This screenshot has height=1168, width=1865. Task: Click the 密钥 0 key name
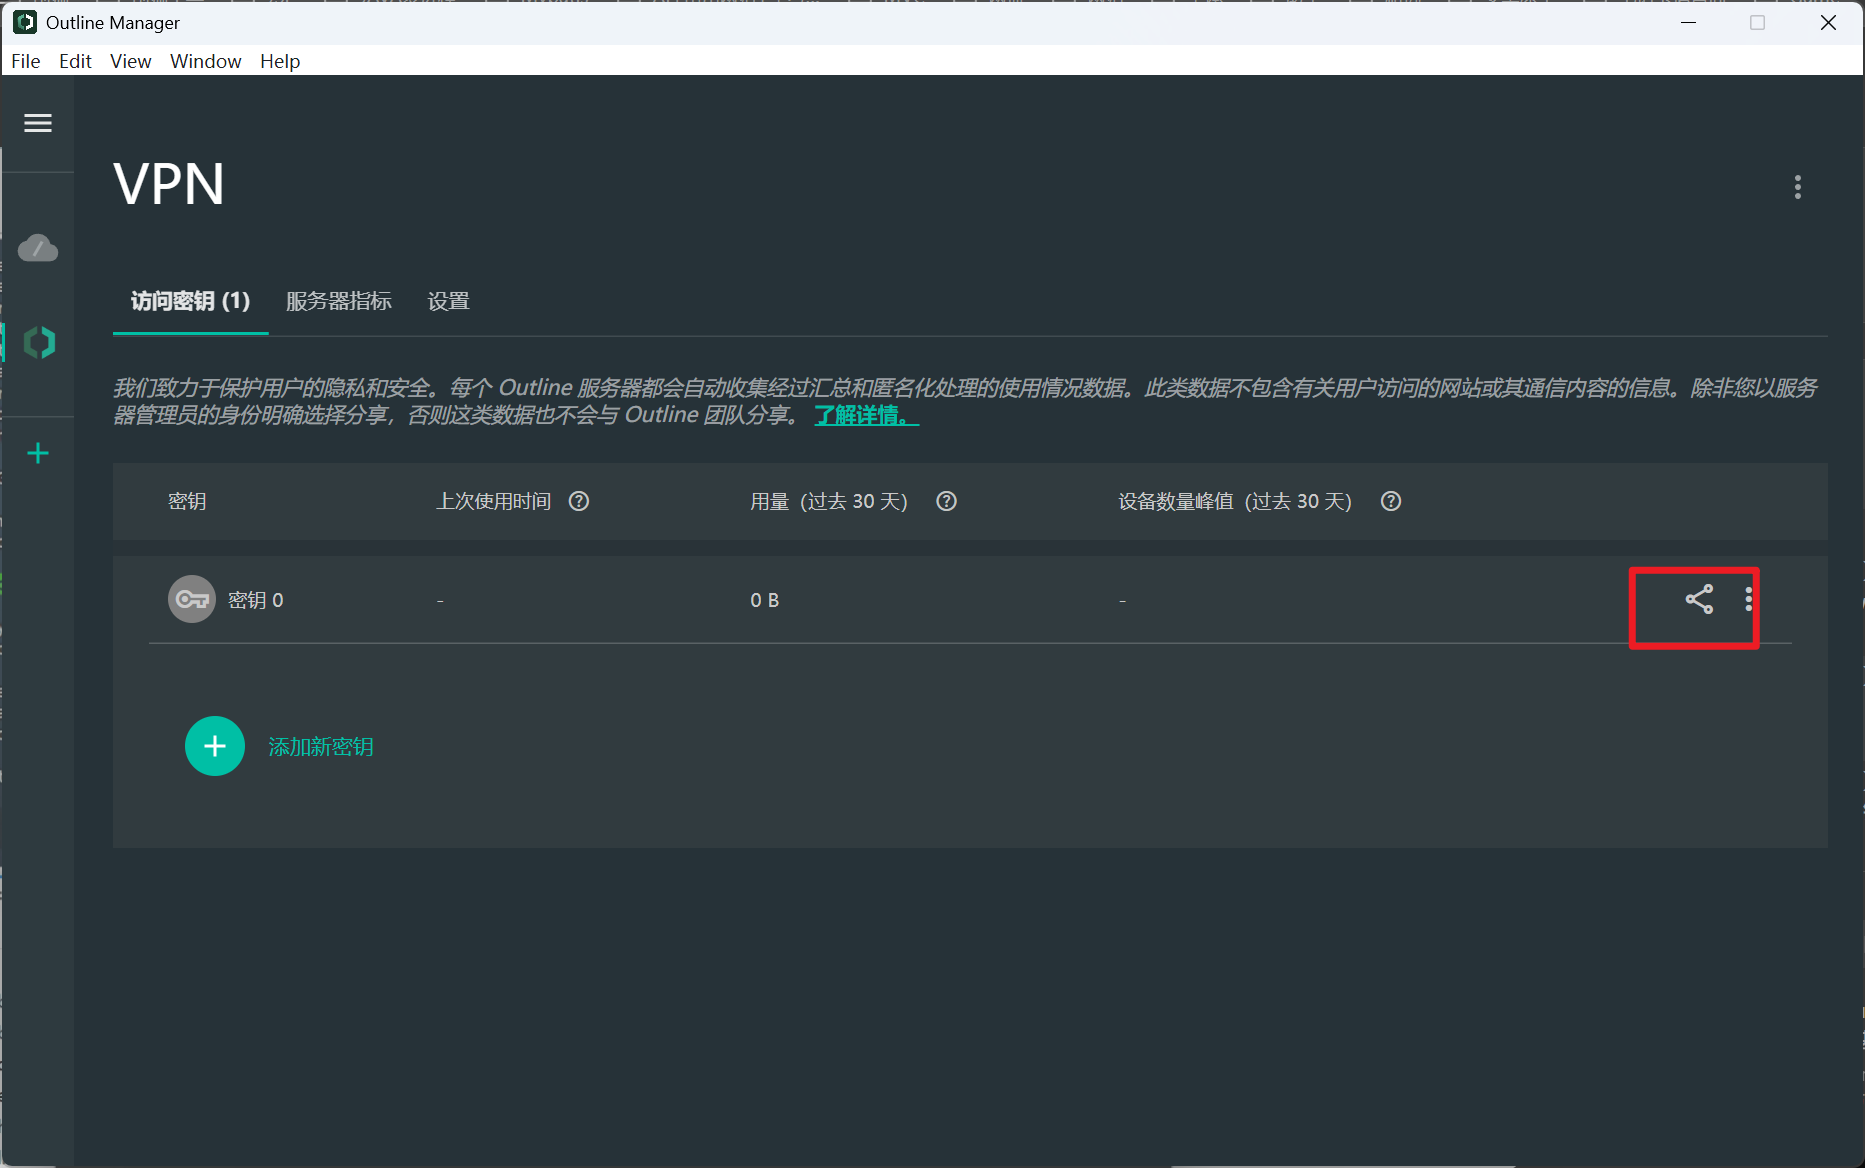point(256,600)
